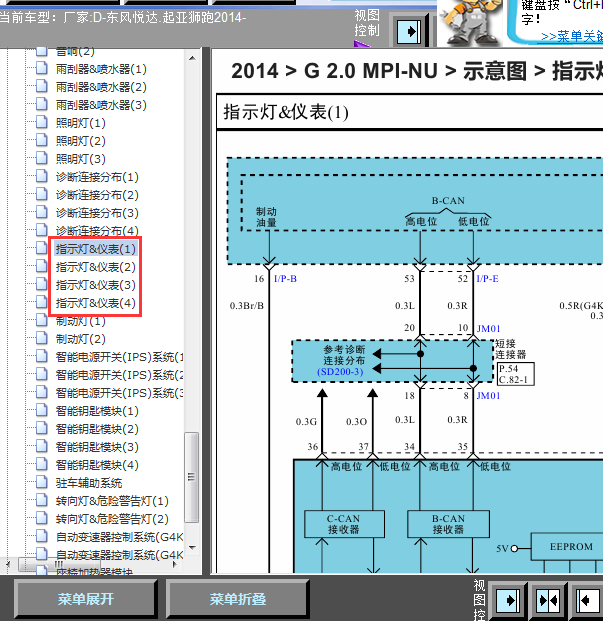This screenshot has height=621, width=603.
Task: Open 指示灯&仪表(2) diagram
Action: 95,267
